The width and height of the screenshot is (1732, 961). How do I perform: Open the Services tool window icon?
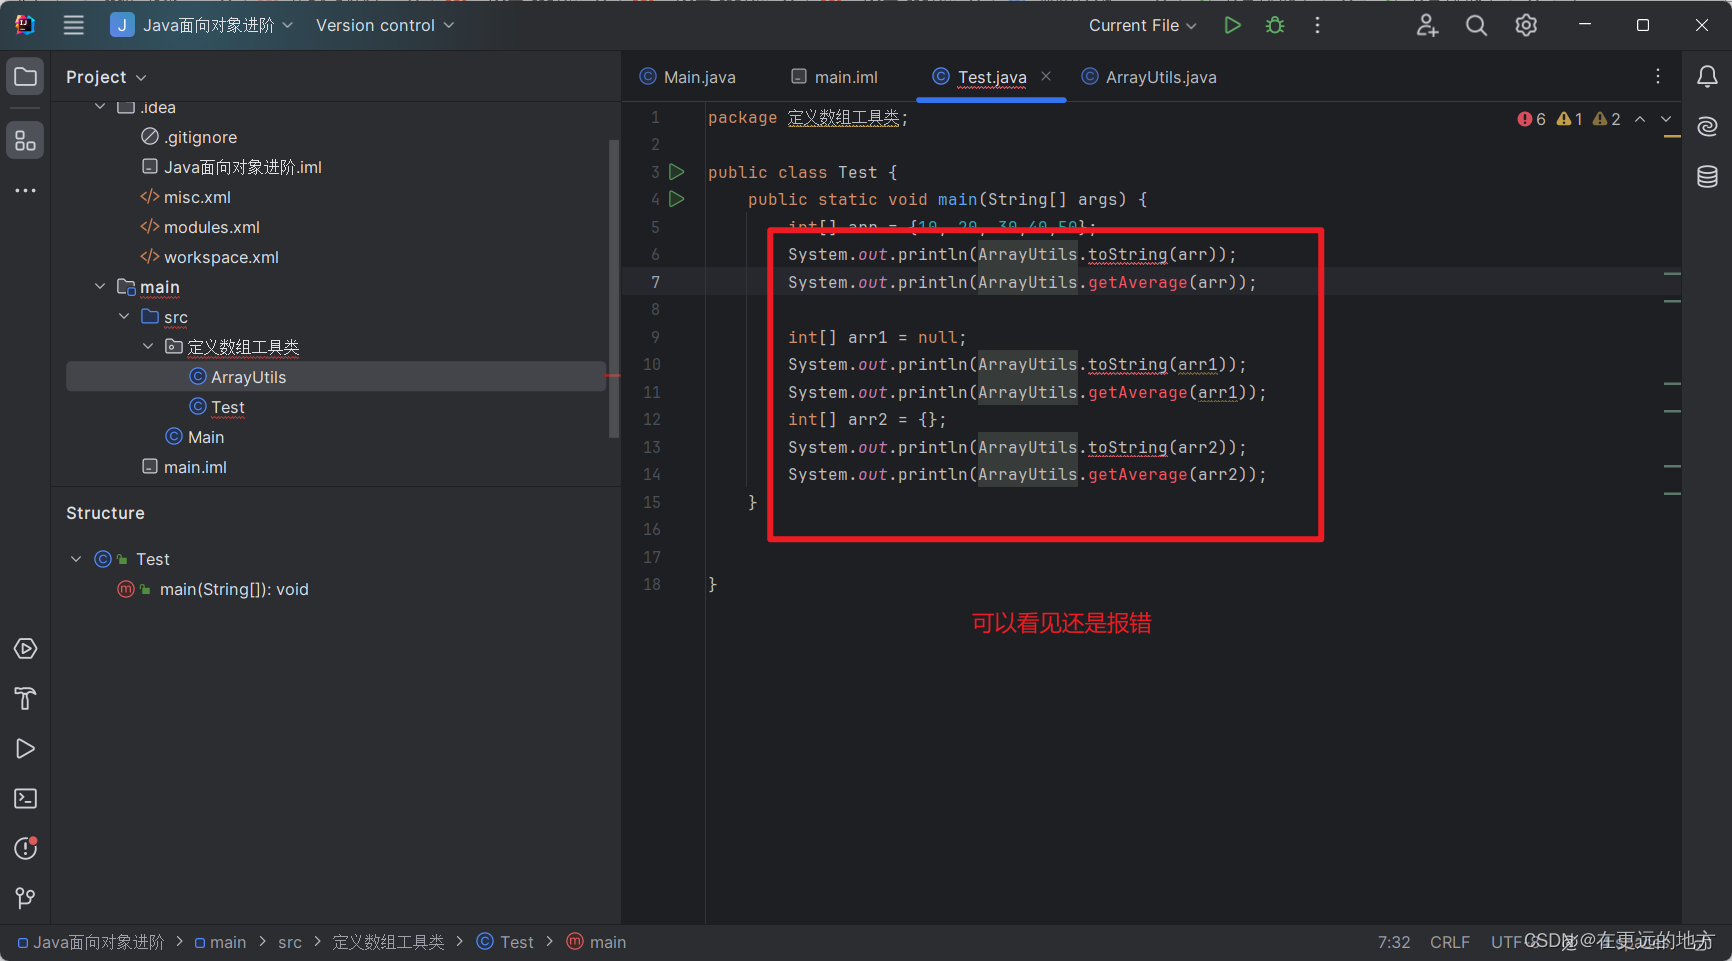pyautogui.click(x=25, y=648)
